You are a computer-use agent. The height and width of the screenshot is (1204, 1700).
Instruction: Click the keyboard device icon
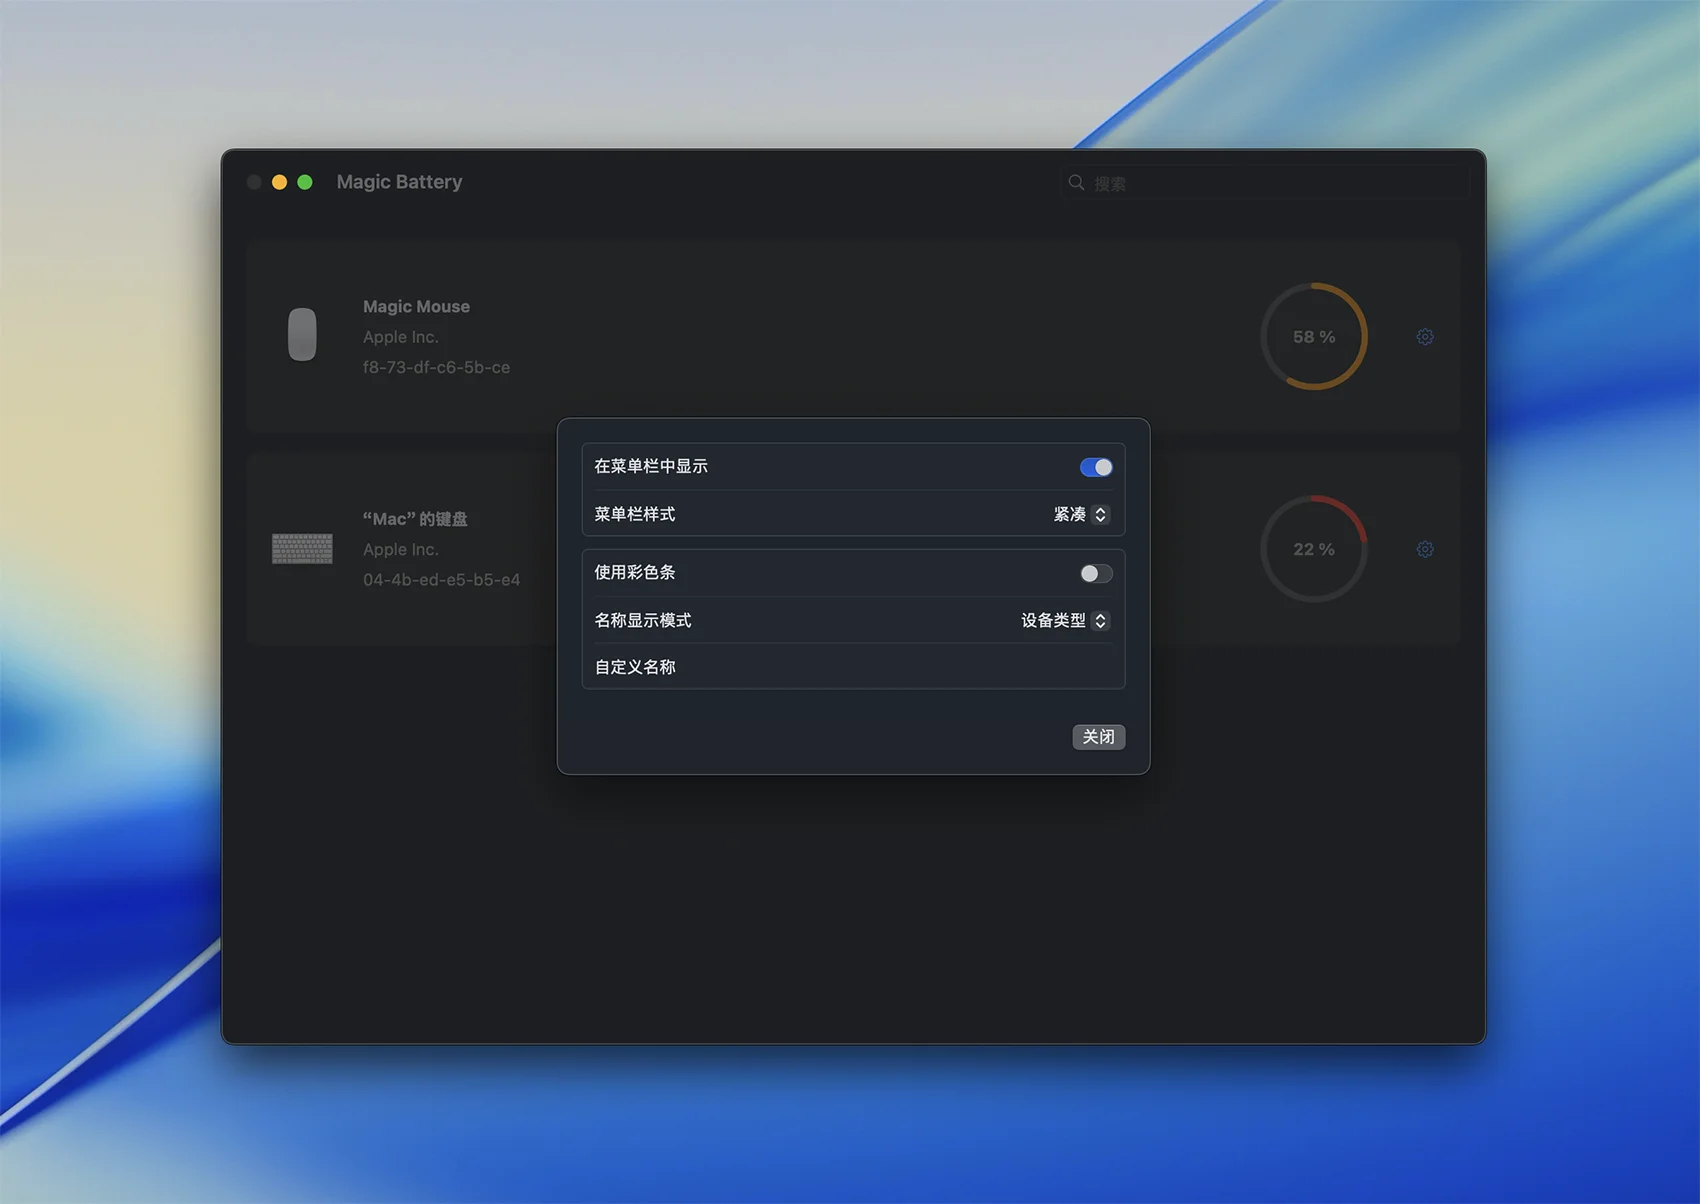[302, 549]
